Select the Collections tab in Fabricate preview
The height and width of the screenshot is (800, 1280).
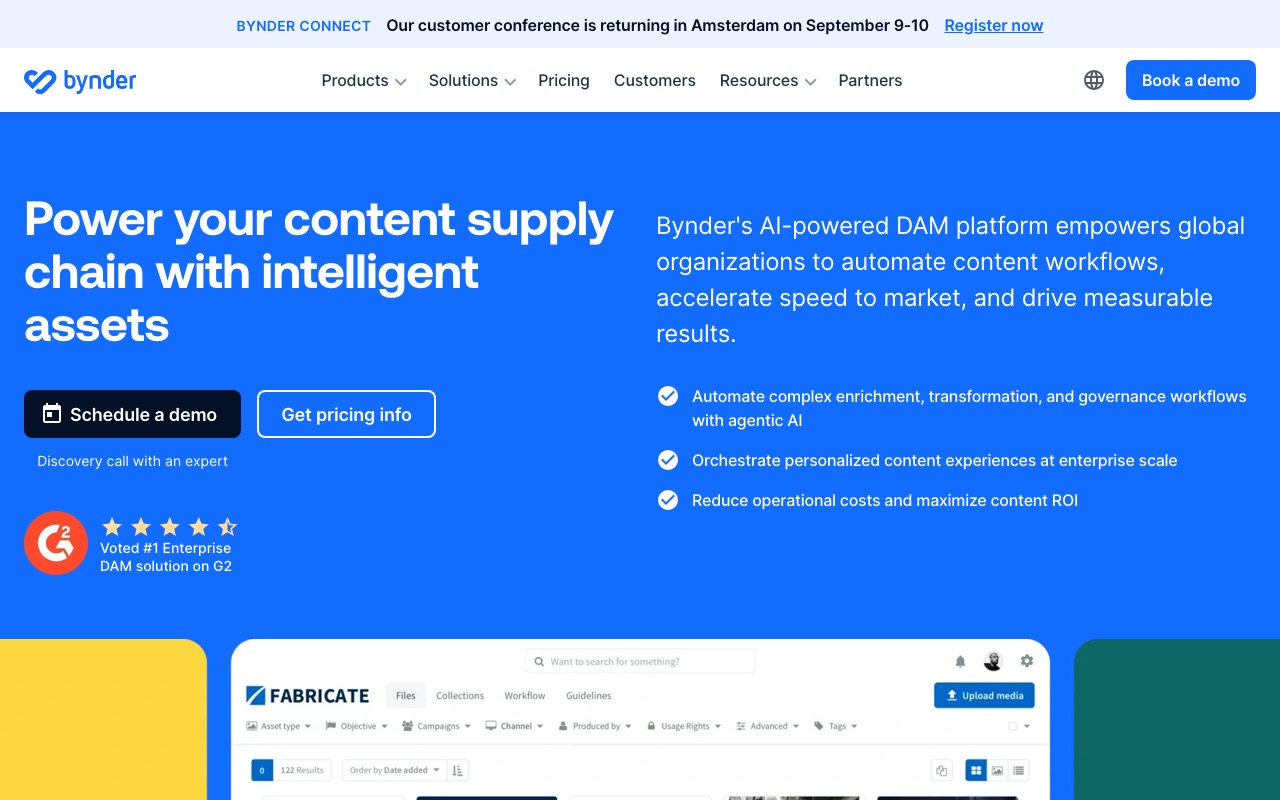[460, 695]
